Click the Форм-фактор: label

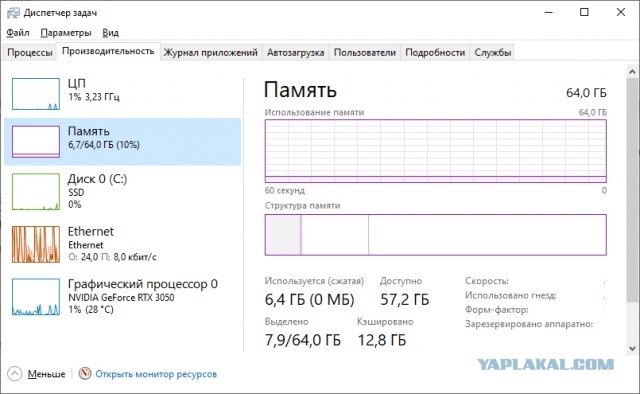(497, 309)
